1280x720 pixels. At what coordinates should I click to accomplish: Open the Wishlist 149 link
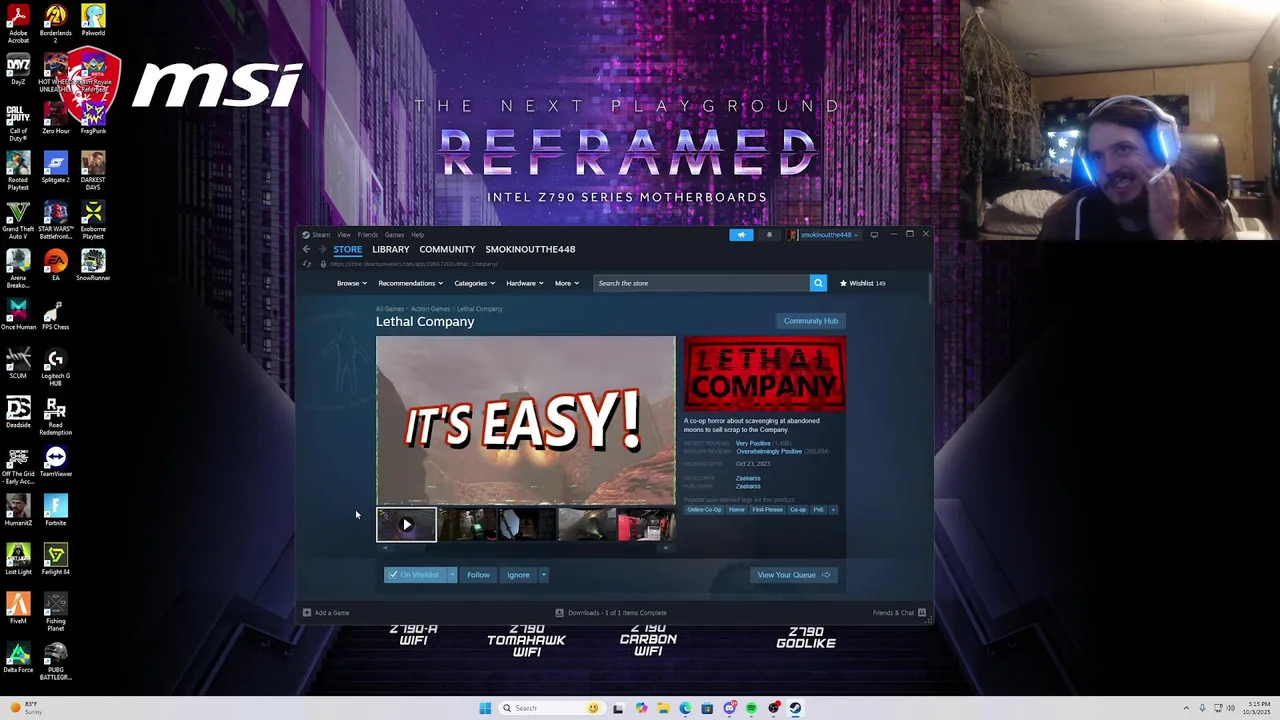click(862, 283)
